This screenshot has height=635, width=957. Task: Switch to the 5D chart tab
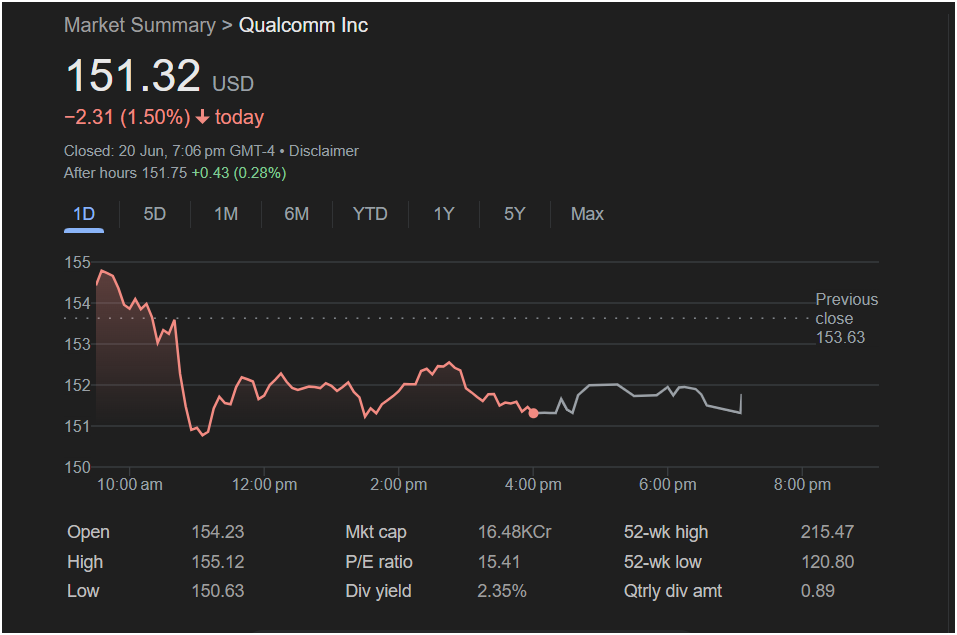154,214
